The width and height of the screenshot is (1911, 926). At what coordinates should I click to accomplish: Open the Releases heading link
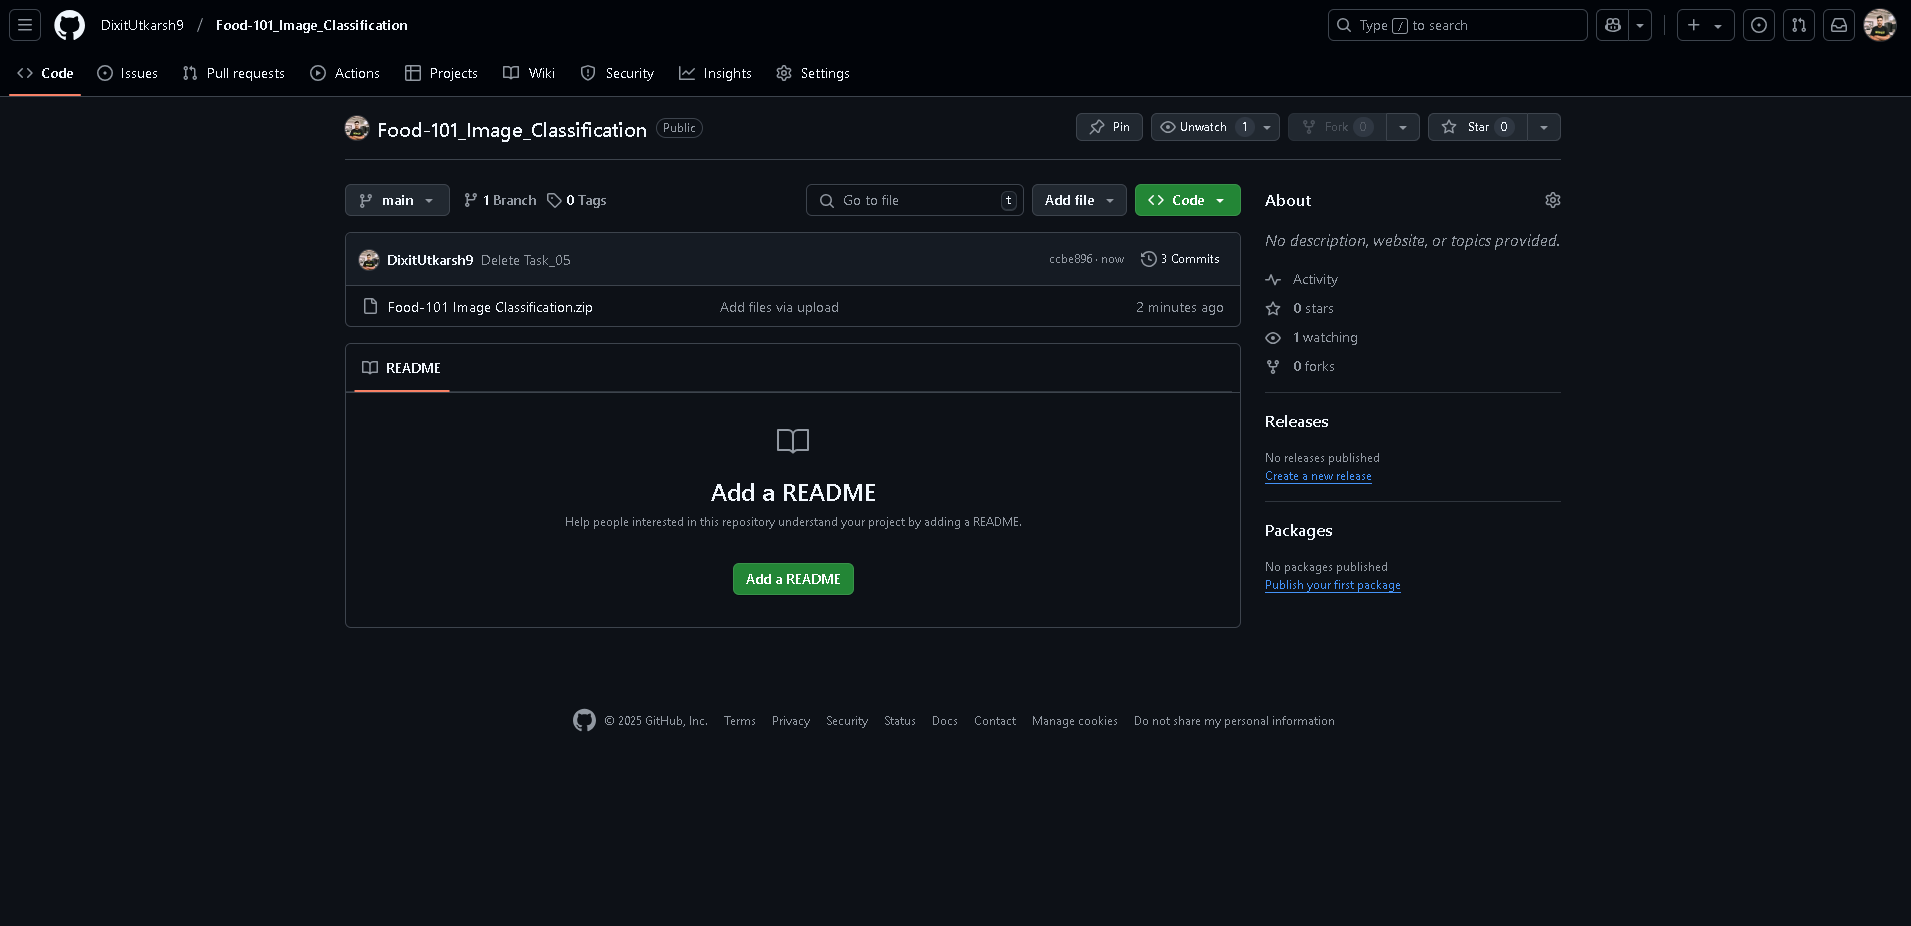[1297, 422]
